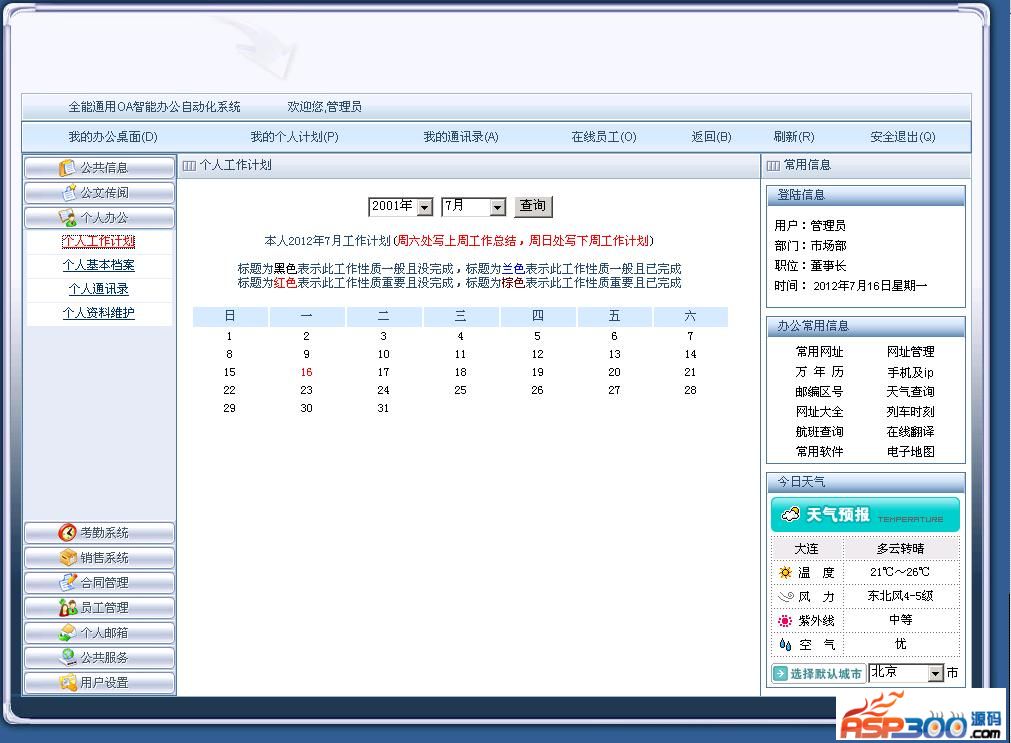Screen dimensions: 1011x743
Task: Click the 公共信息 sidebar icon
Action: 67,168
